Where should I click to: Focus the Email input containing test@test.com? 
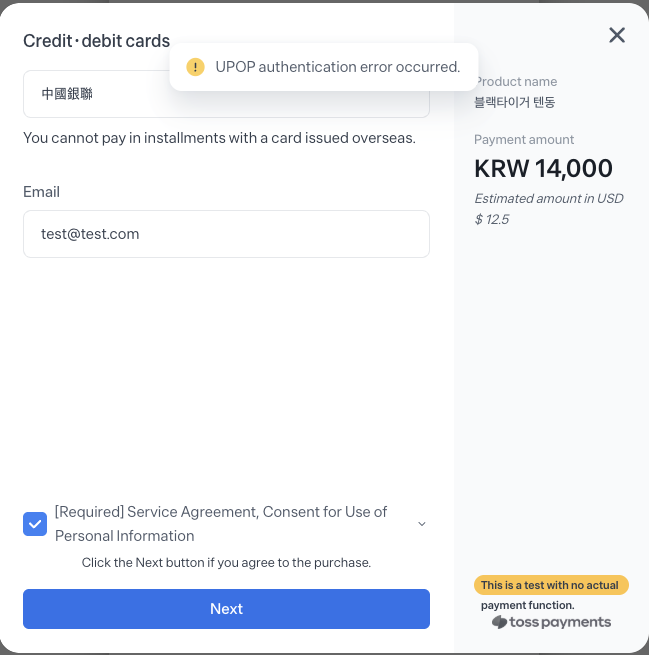[226, 234]
